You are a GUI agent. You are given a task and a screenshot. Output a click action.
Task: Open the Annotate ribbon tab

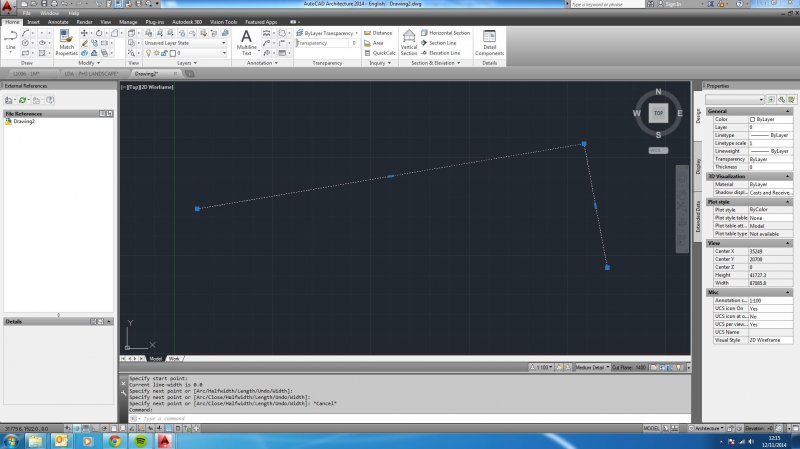click(58, 22)
